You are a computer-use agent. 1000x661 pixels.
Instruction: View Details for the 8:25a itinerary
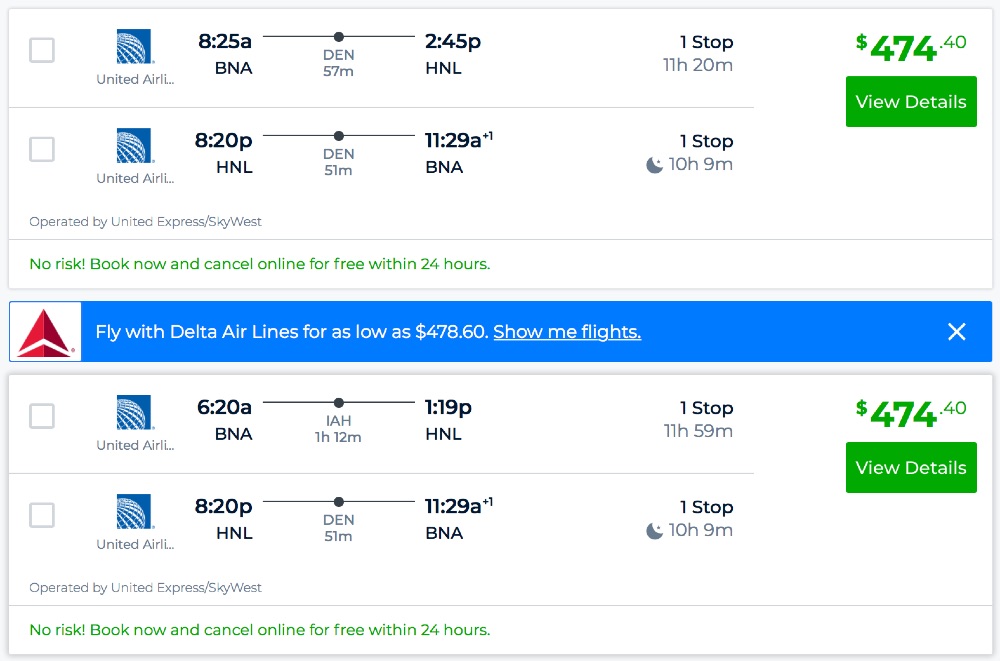(x=911, y=102)
